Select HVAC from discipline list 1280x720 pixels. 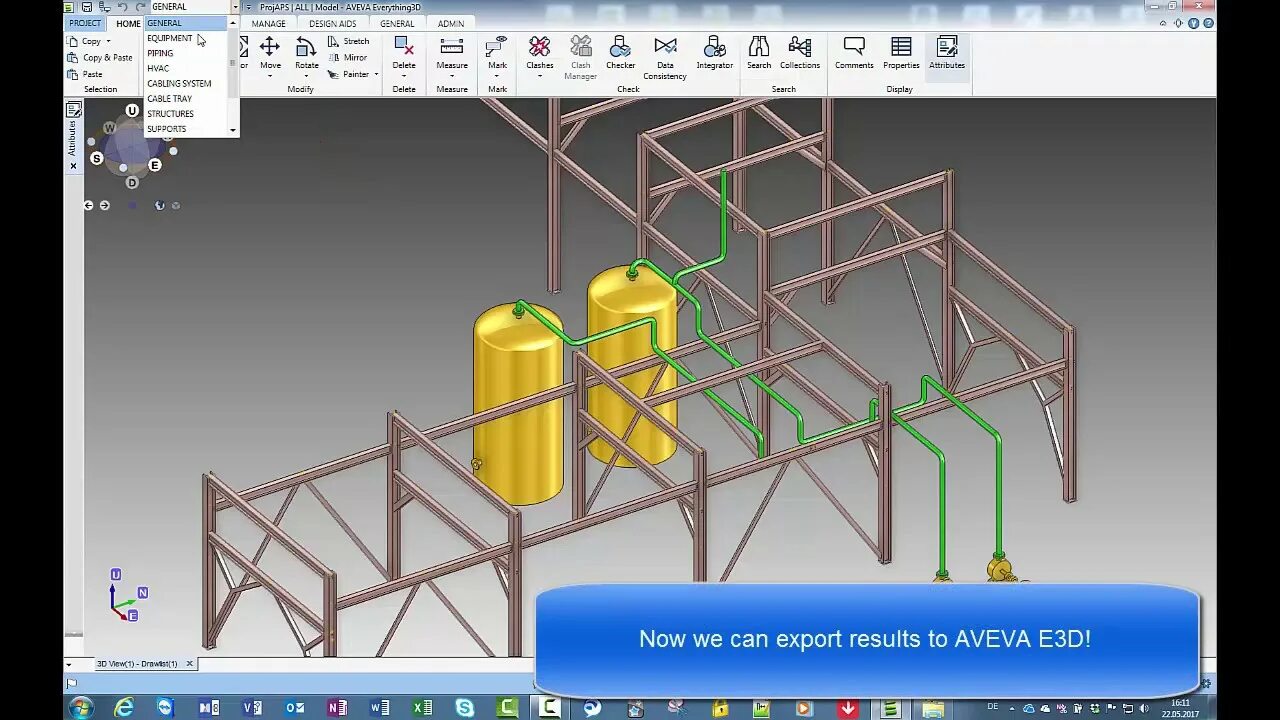186,68
